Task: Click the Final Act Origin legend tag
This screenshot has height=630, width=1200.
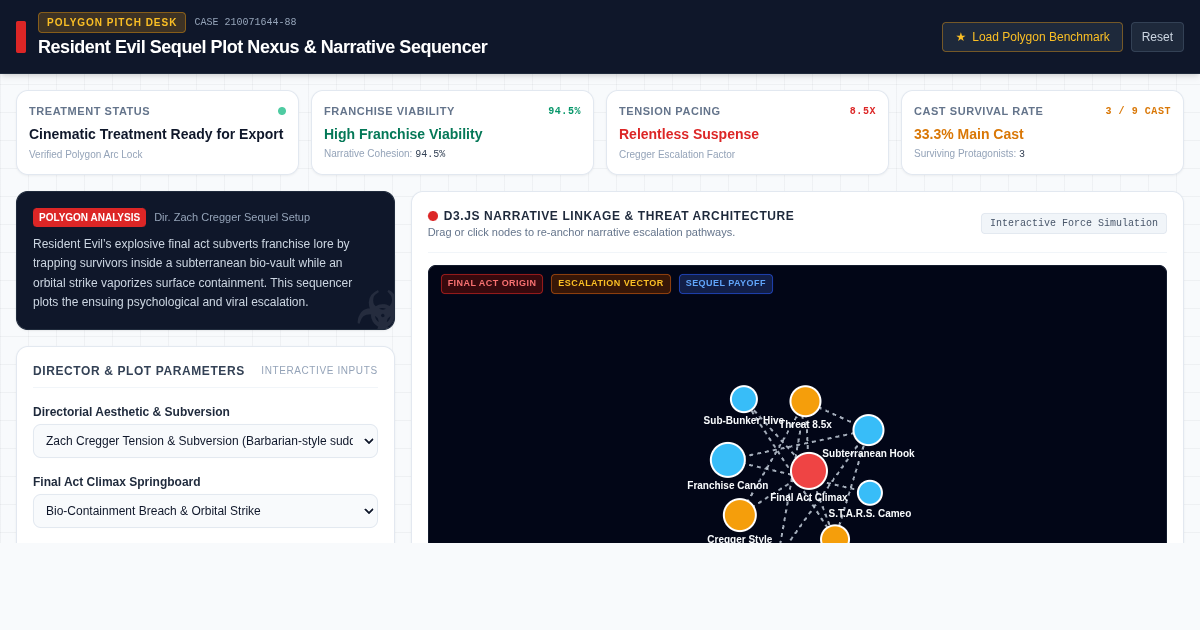Action: [492, 284]
